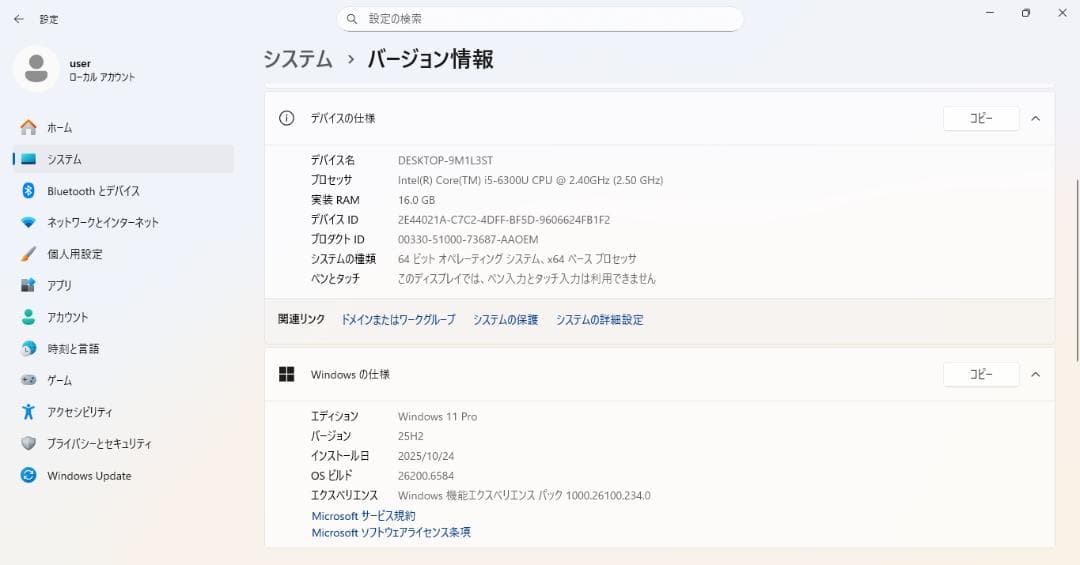Open Microsoft ソフトウェアライセンス条項 link
This screenshot has width=1080, height=565.
[x=391, y=532]
